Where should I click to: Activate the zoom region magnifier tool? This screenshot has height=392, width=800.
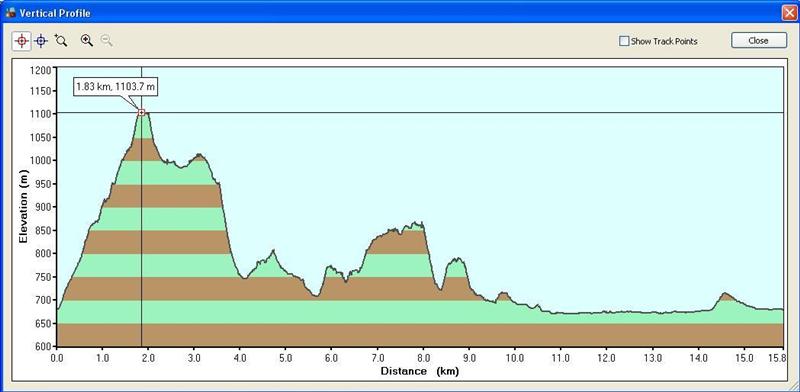click(61, 41)
